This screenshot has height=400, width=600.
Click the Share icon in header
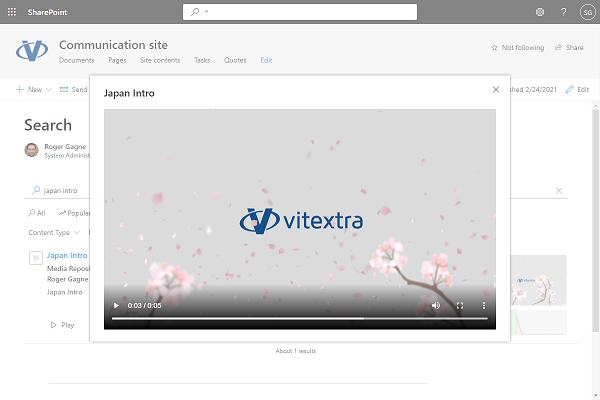point(558,47)
